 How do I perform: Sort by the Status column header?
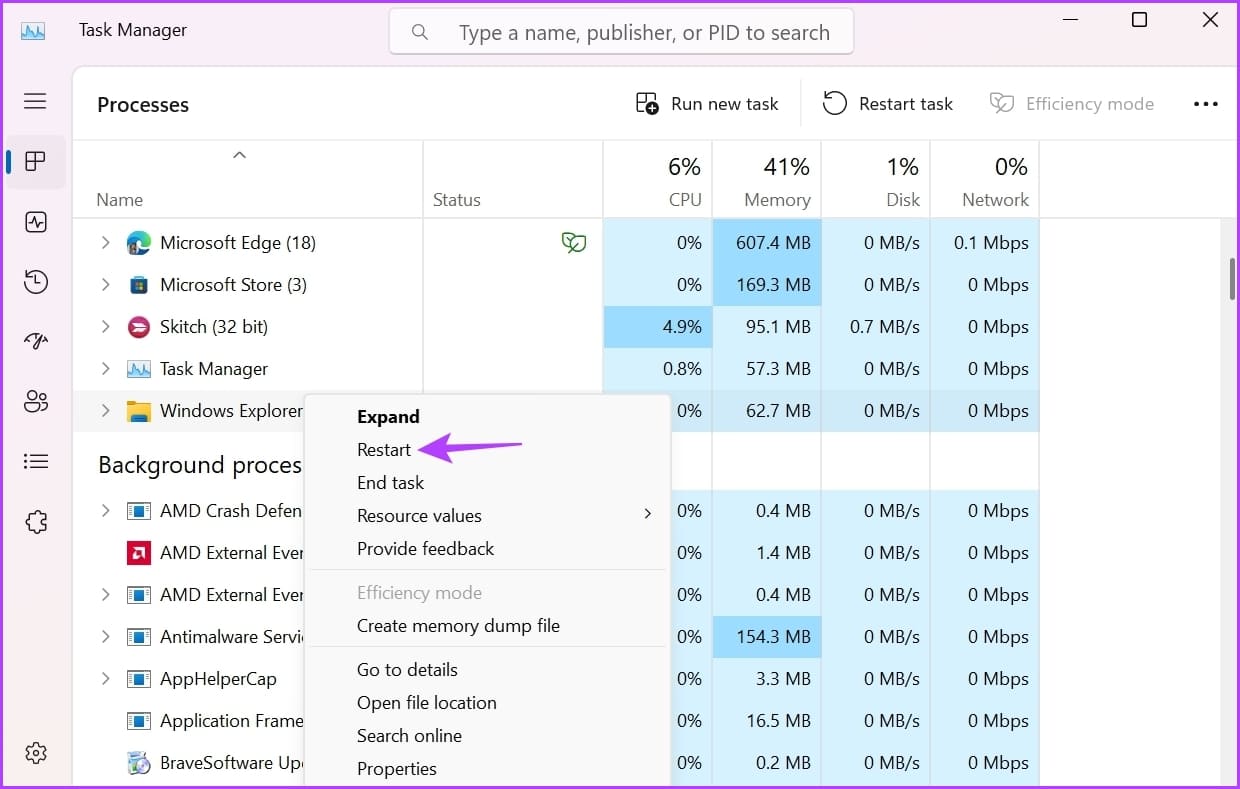513,180
